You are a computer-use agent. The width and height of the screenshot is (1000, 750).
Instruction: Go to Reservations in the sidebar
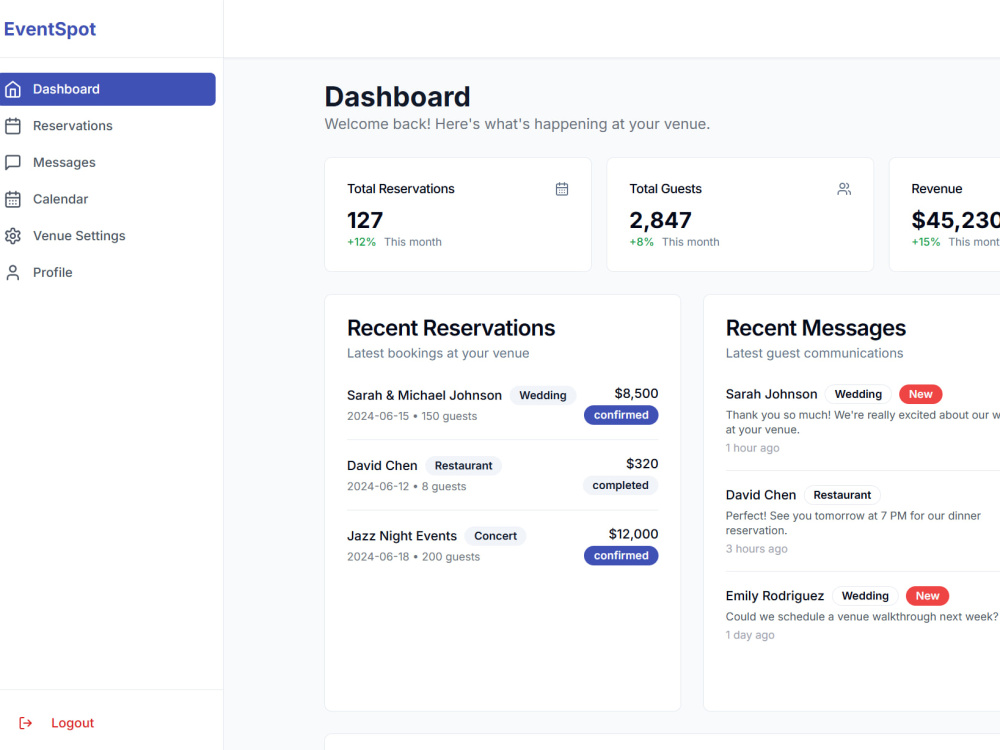click(108, 126)
